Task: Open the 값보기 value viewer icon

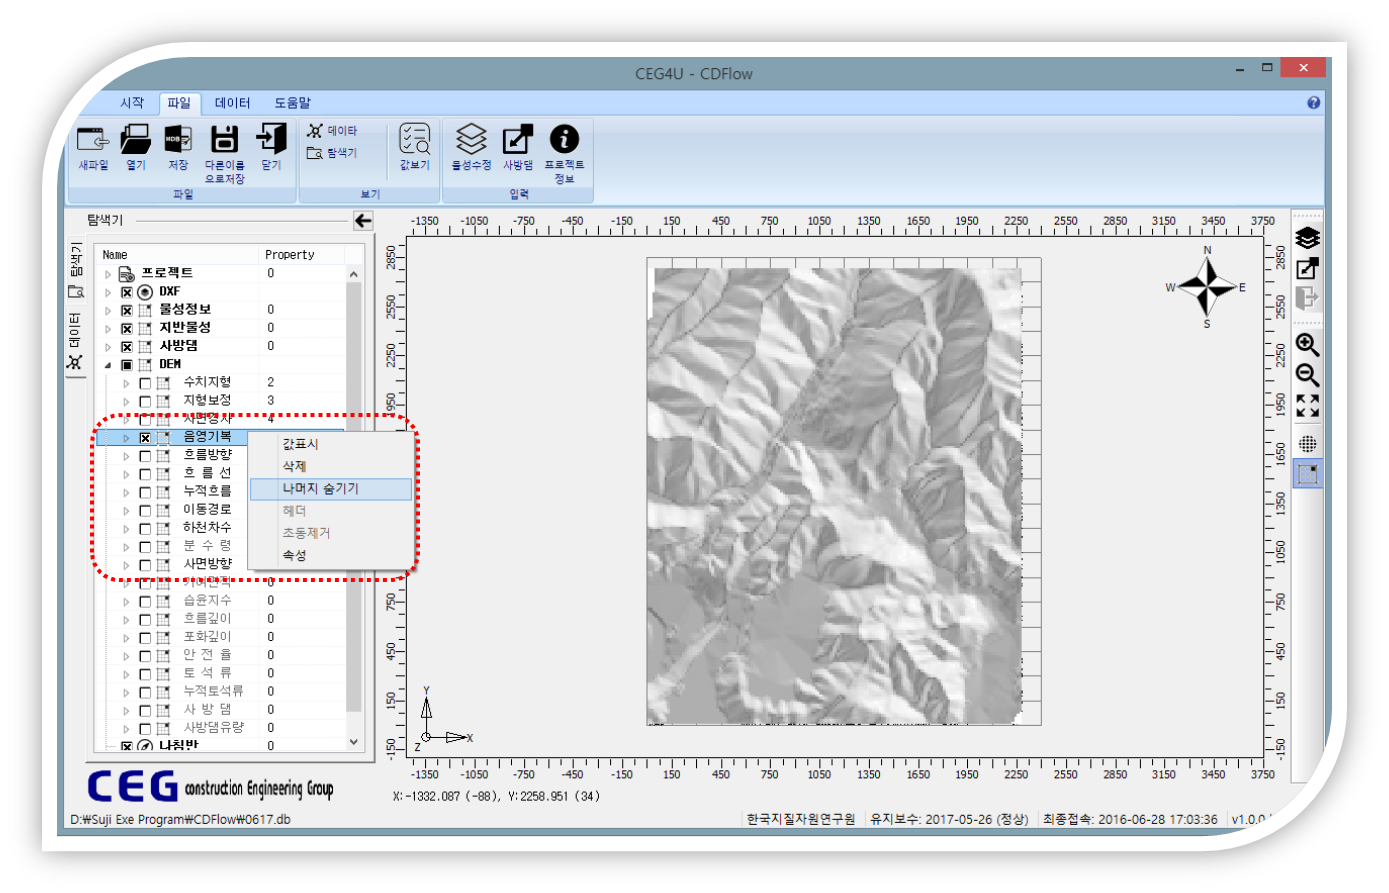Action: (x=414, y=140)
